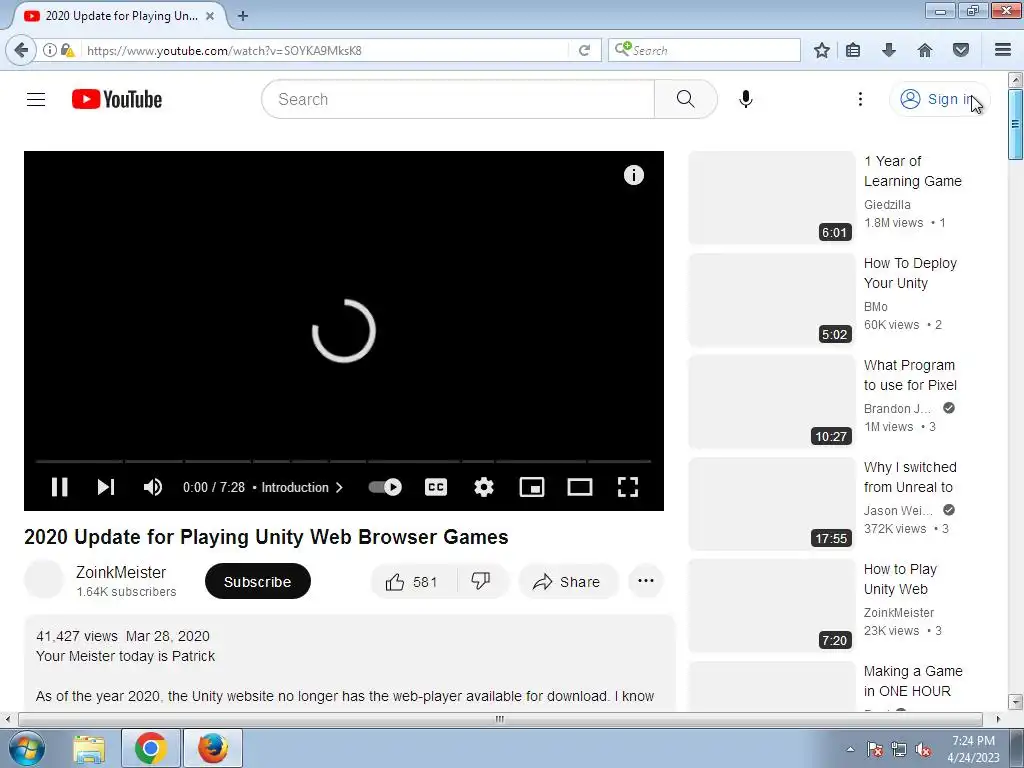Click the vertical scrollbar thumb

tap(1015, 124)
